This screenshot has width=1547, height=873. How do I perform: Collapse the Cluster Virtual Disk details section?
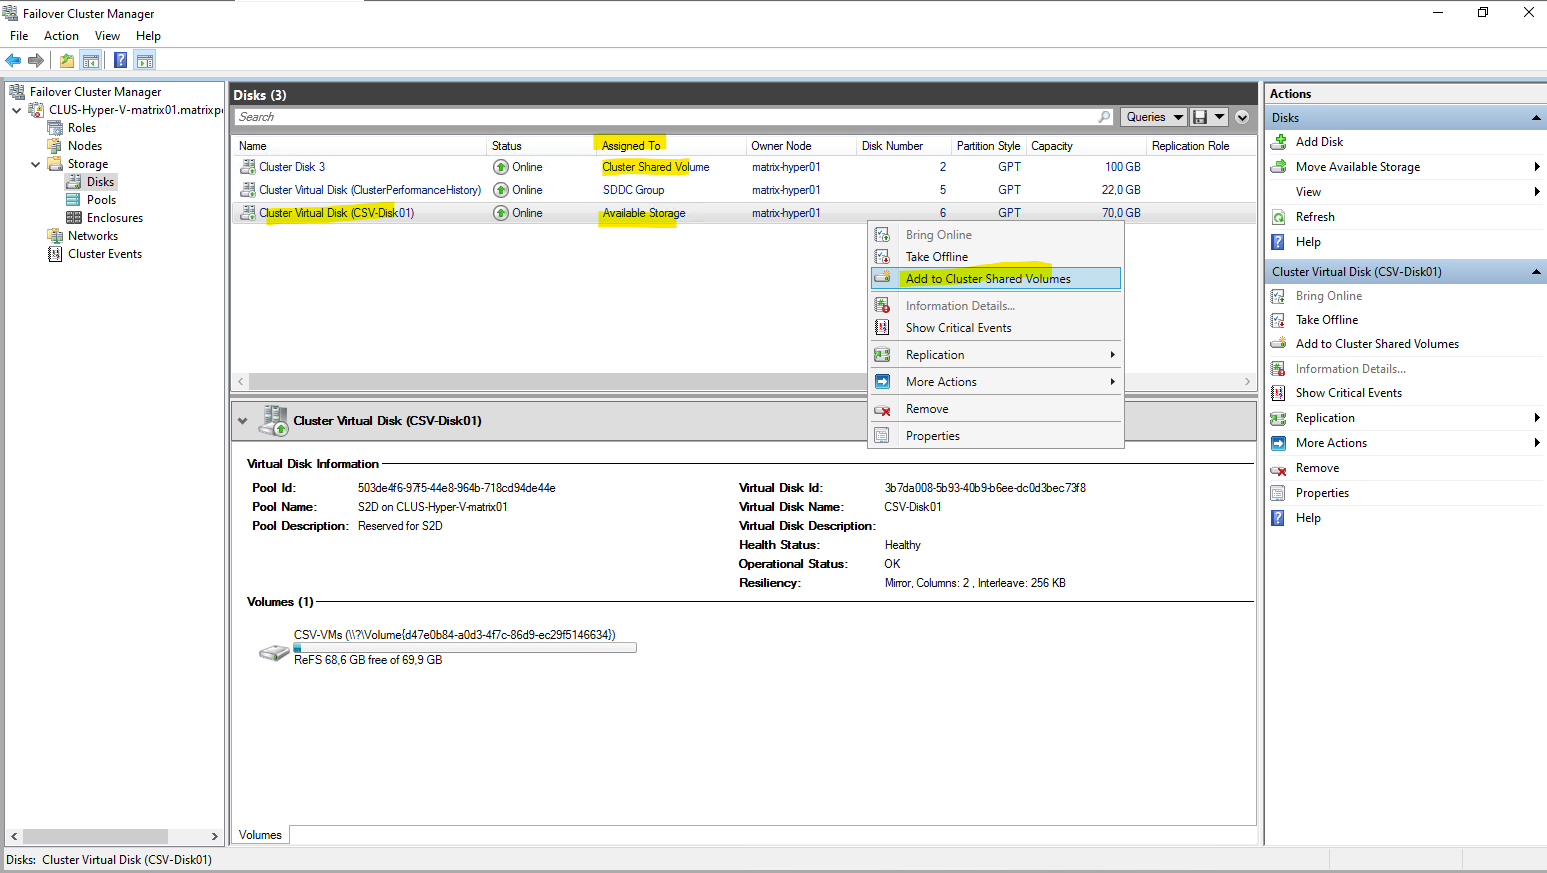coord(242,421)
